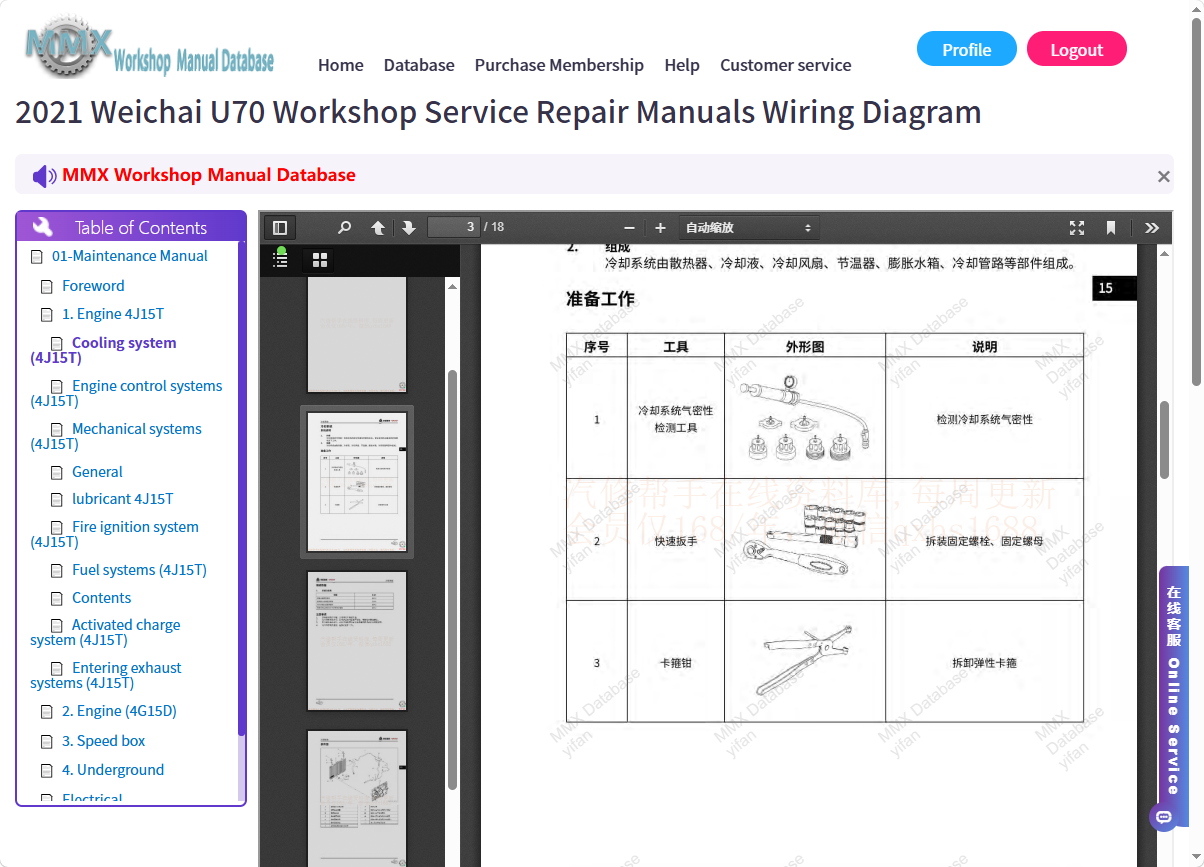The image size is (1204, 867).
Task: Click the bookmark current view icon
Action: 1111,228
